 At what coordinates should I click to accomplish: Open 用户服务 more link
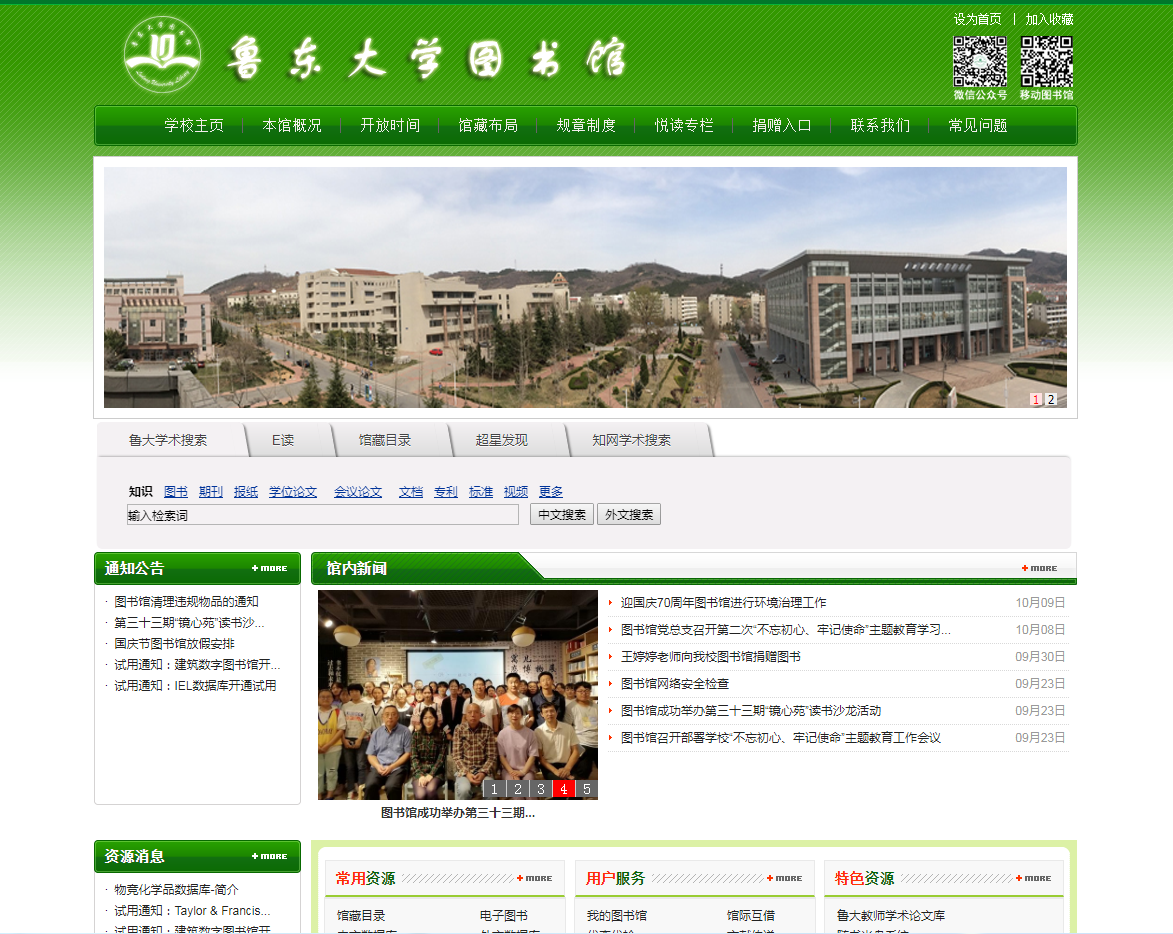785,878
